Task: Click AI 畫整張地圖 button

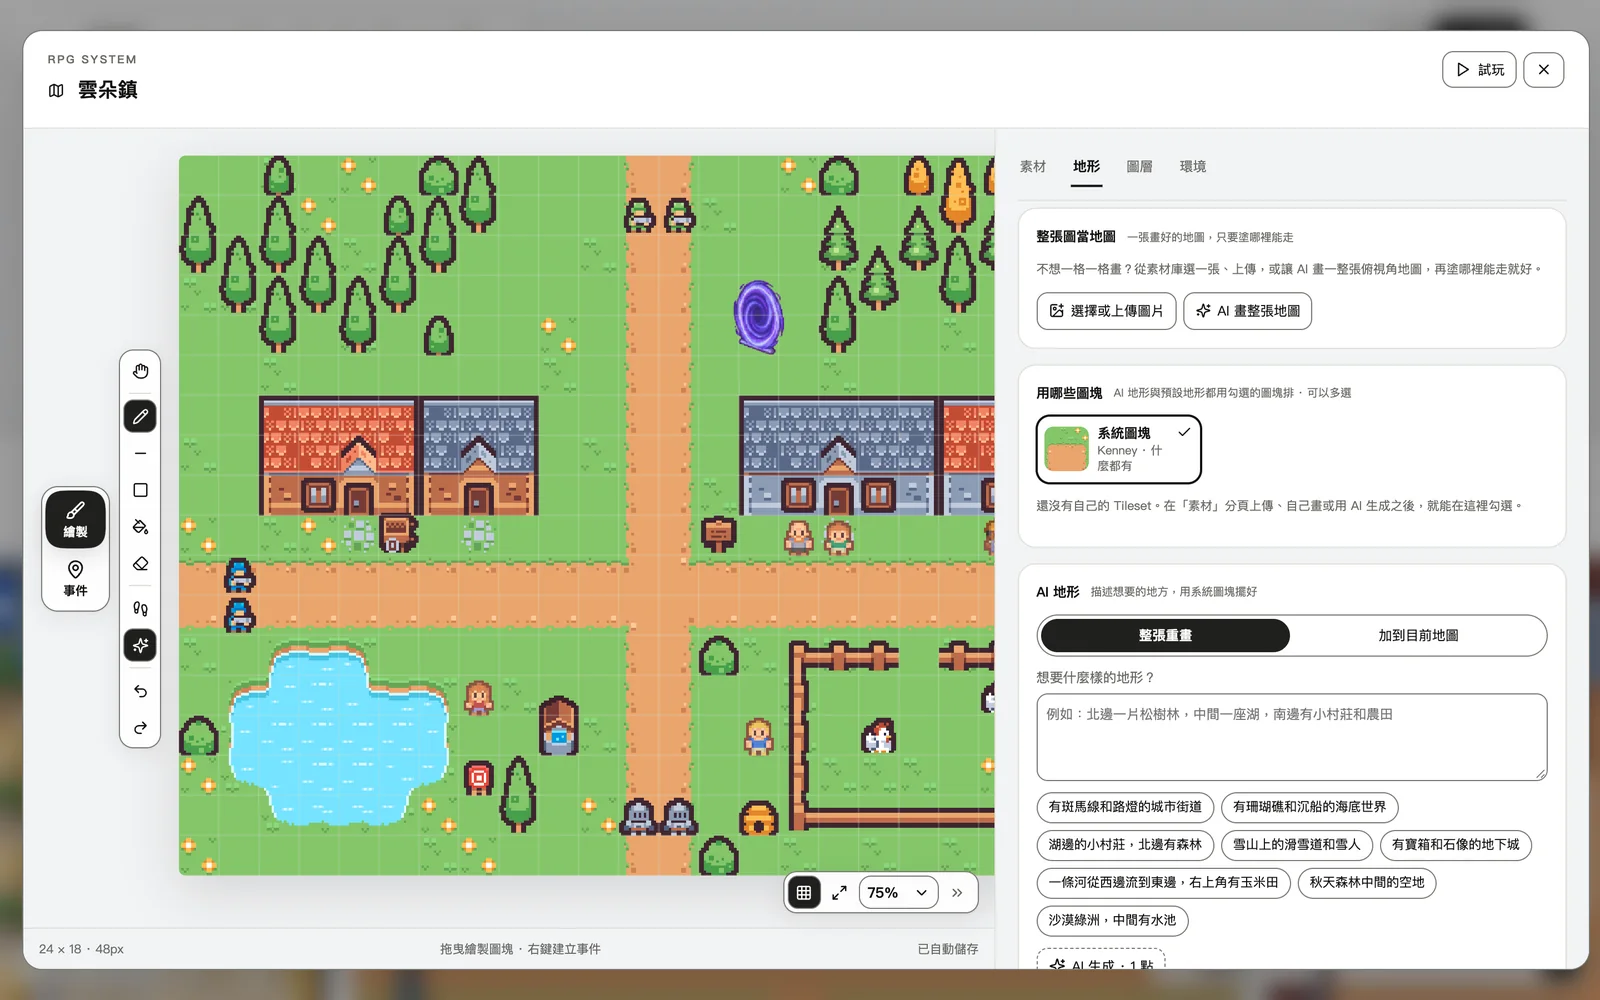Action: click(1247, 311)
